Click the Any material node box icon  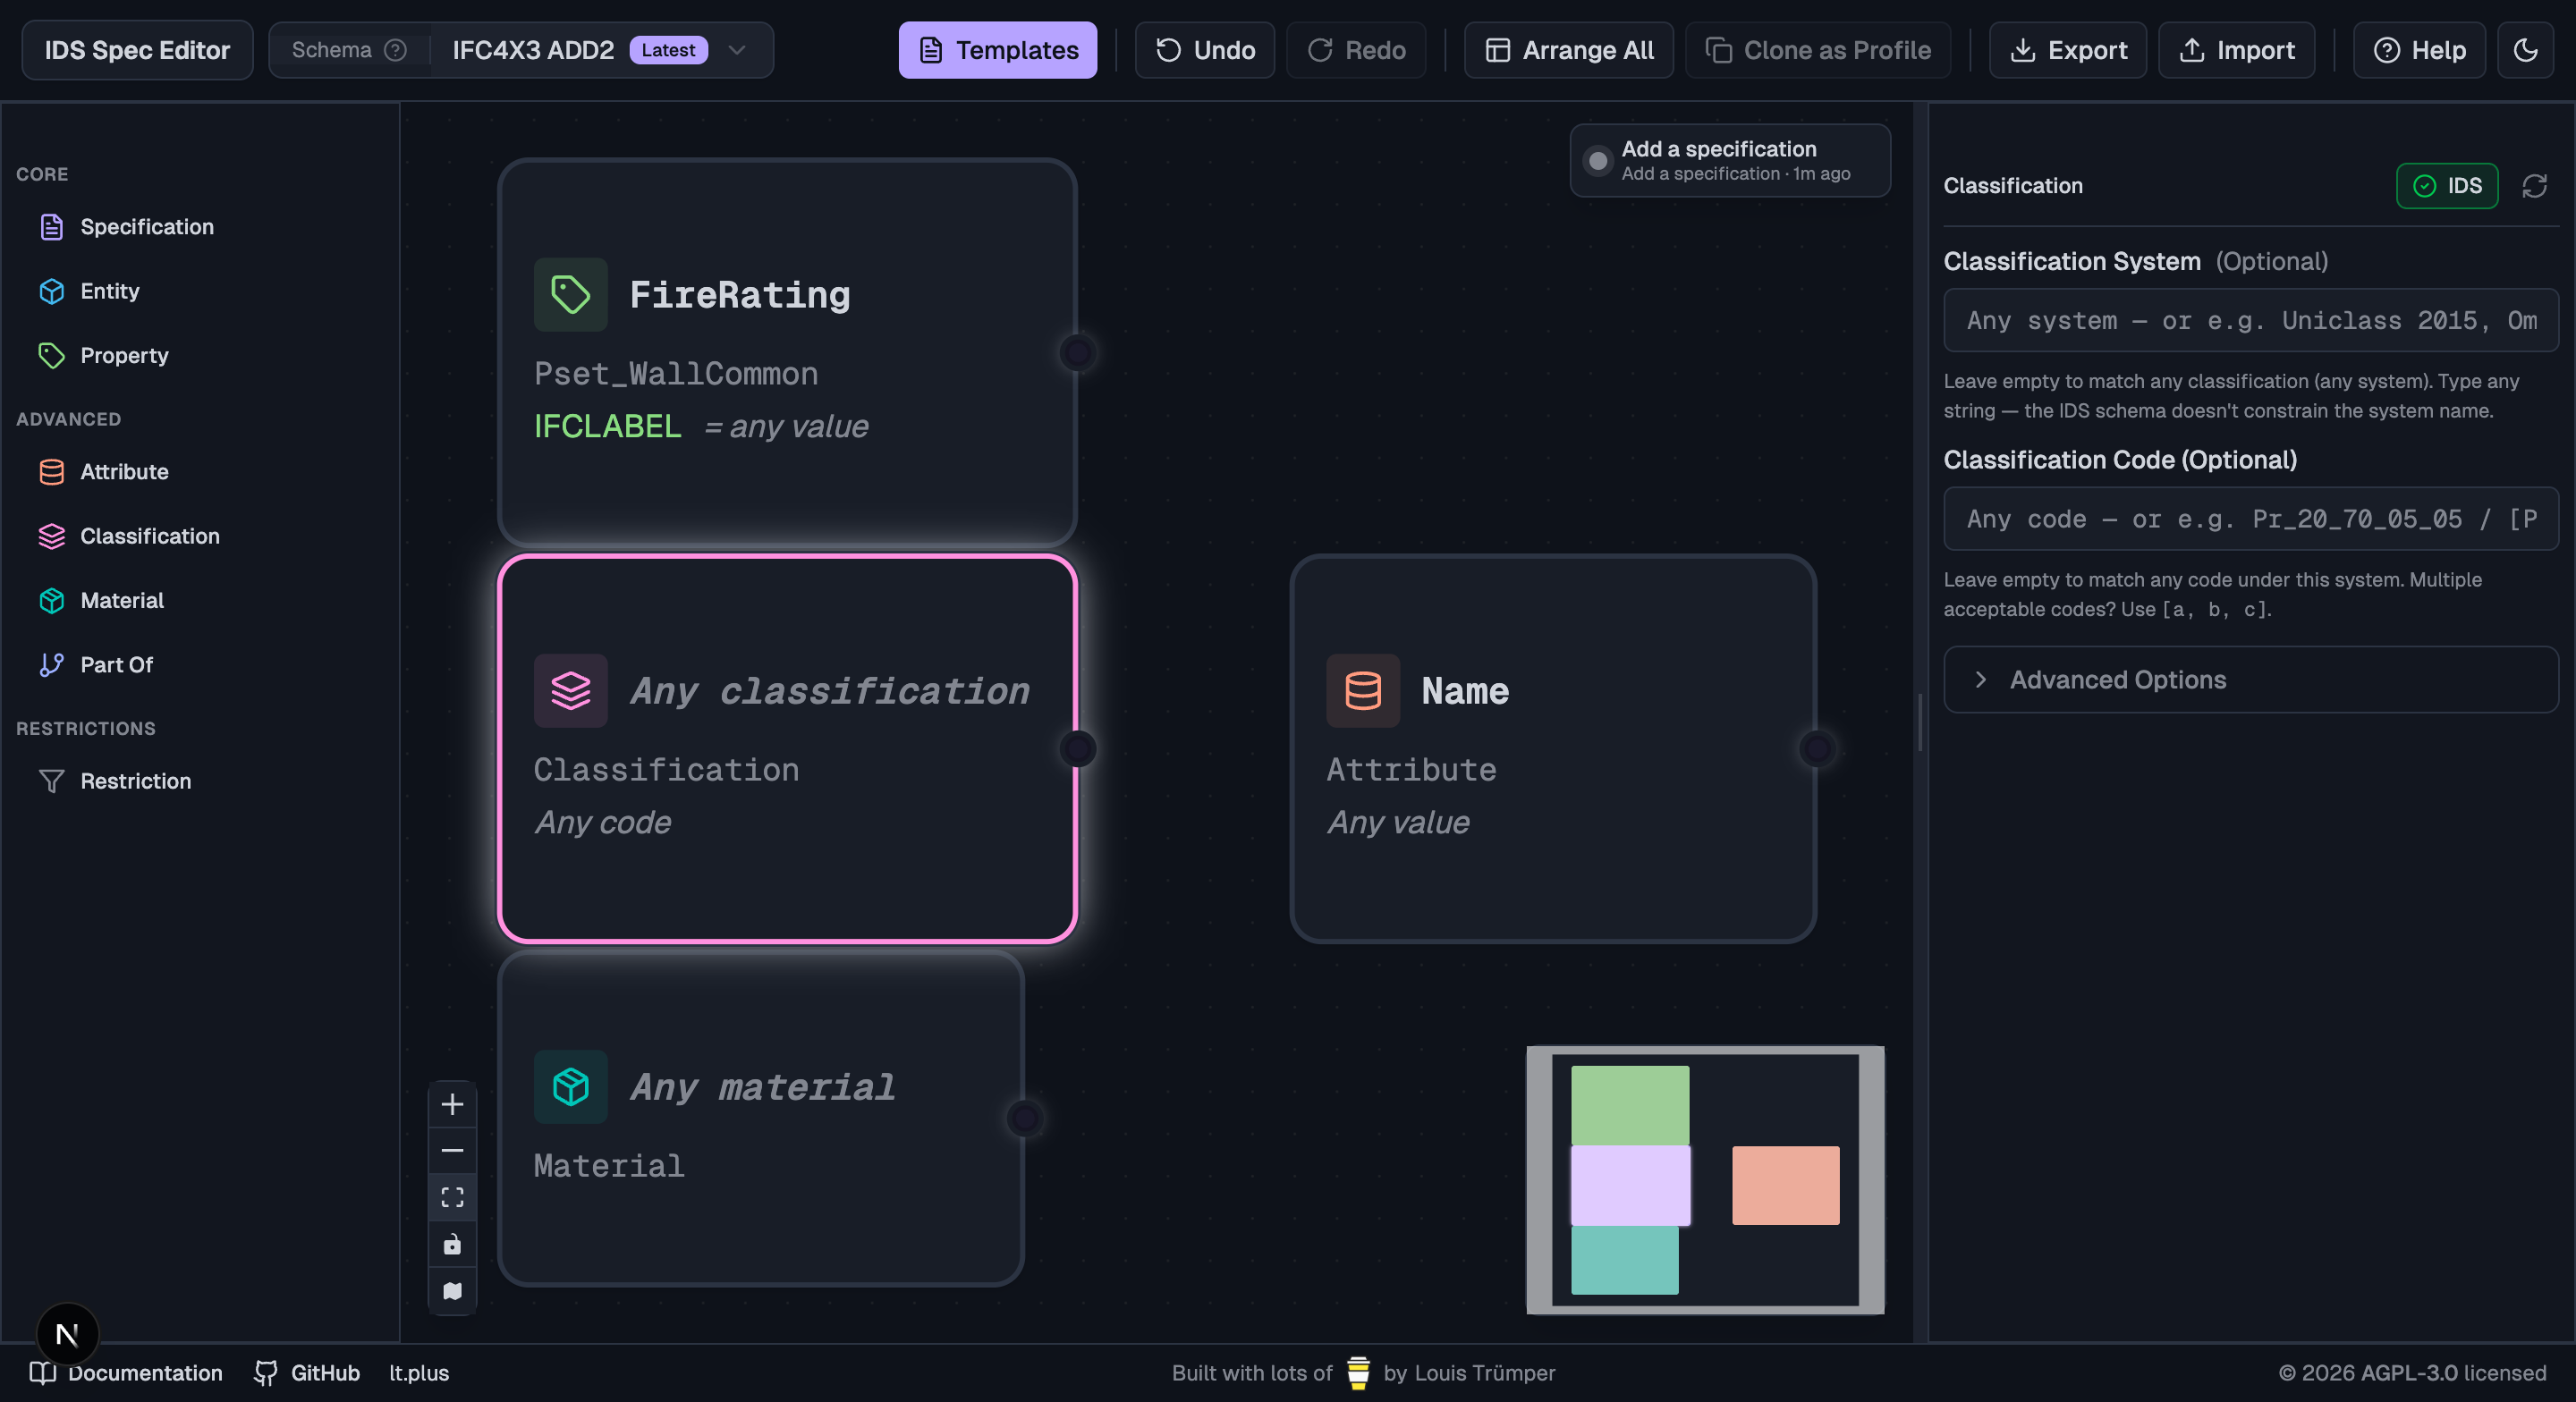point(571,1086)
